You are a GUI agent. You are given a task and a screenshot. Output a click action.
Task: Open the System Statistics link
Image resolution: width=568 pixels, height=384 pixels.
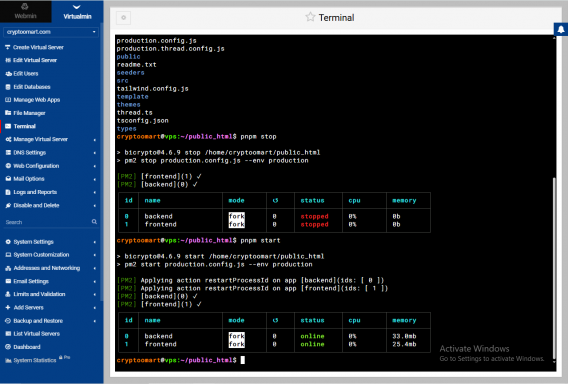[x=35, y=360]
